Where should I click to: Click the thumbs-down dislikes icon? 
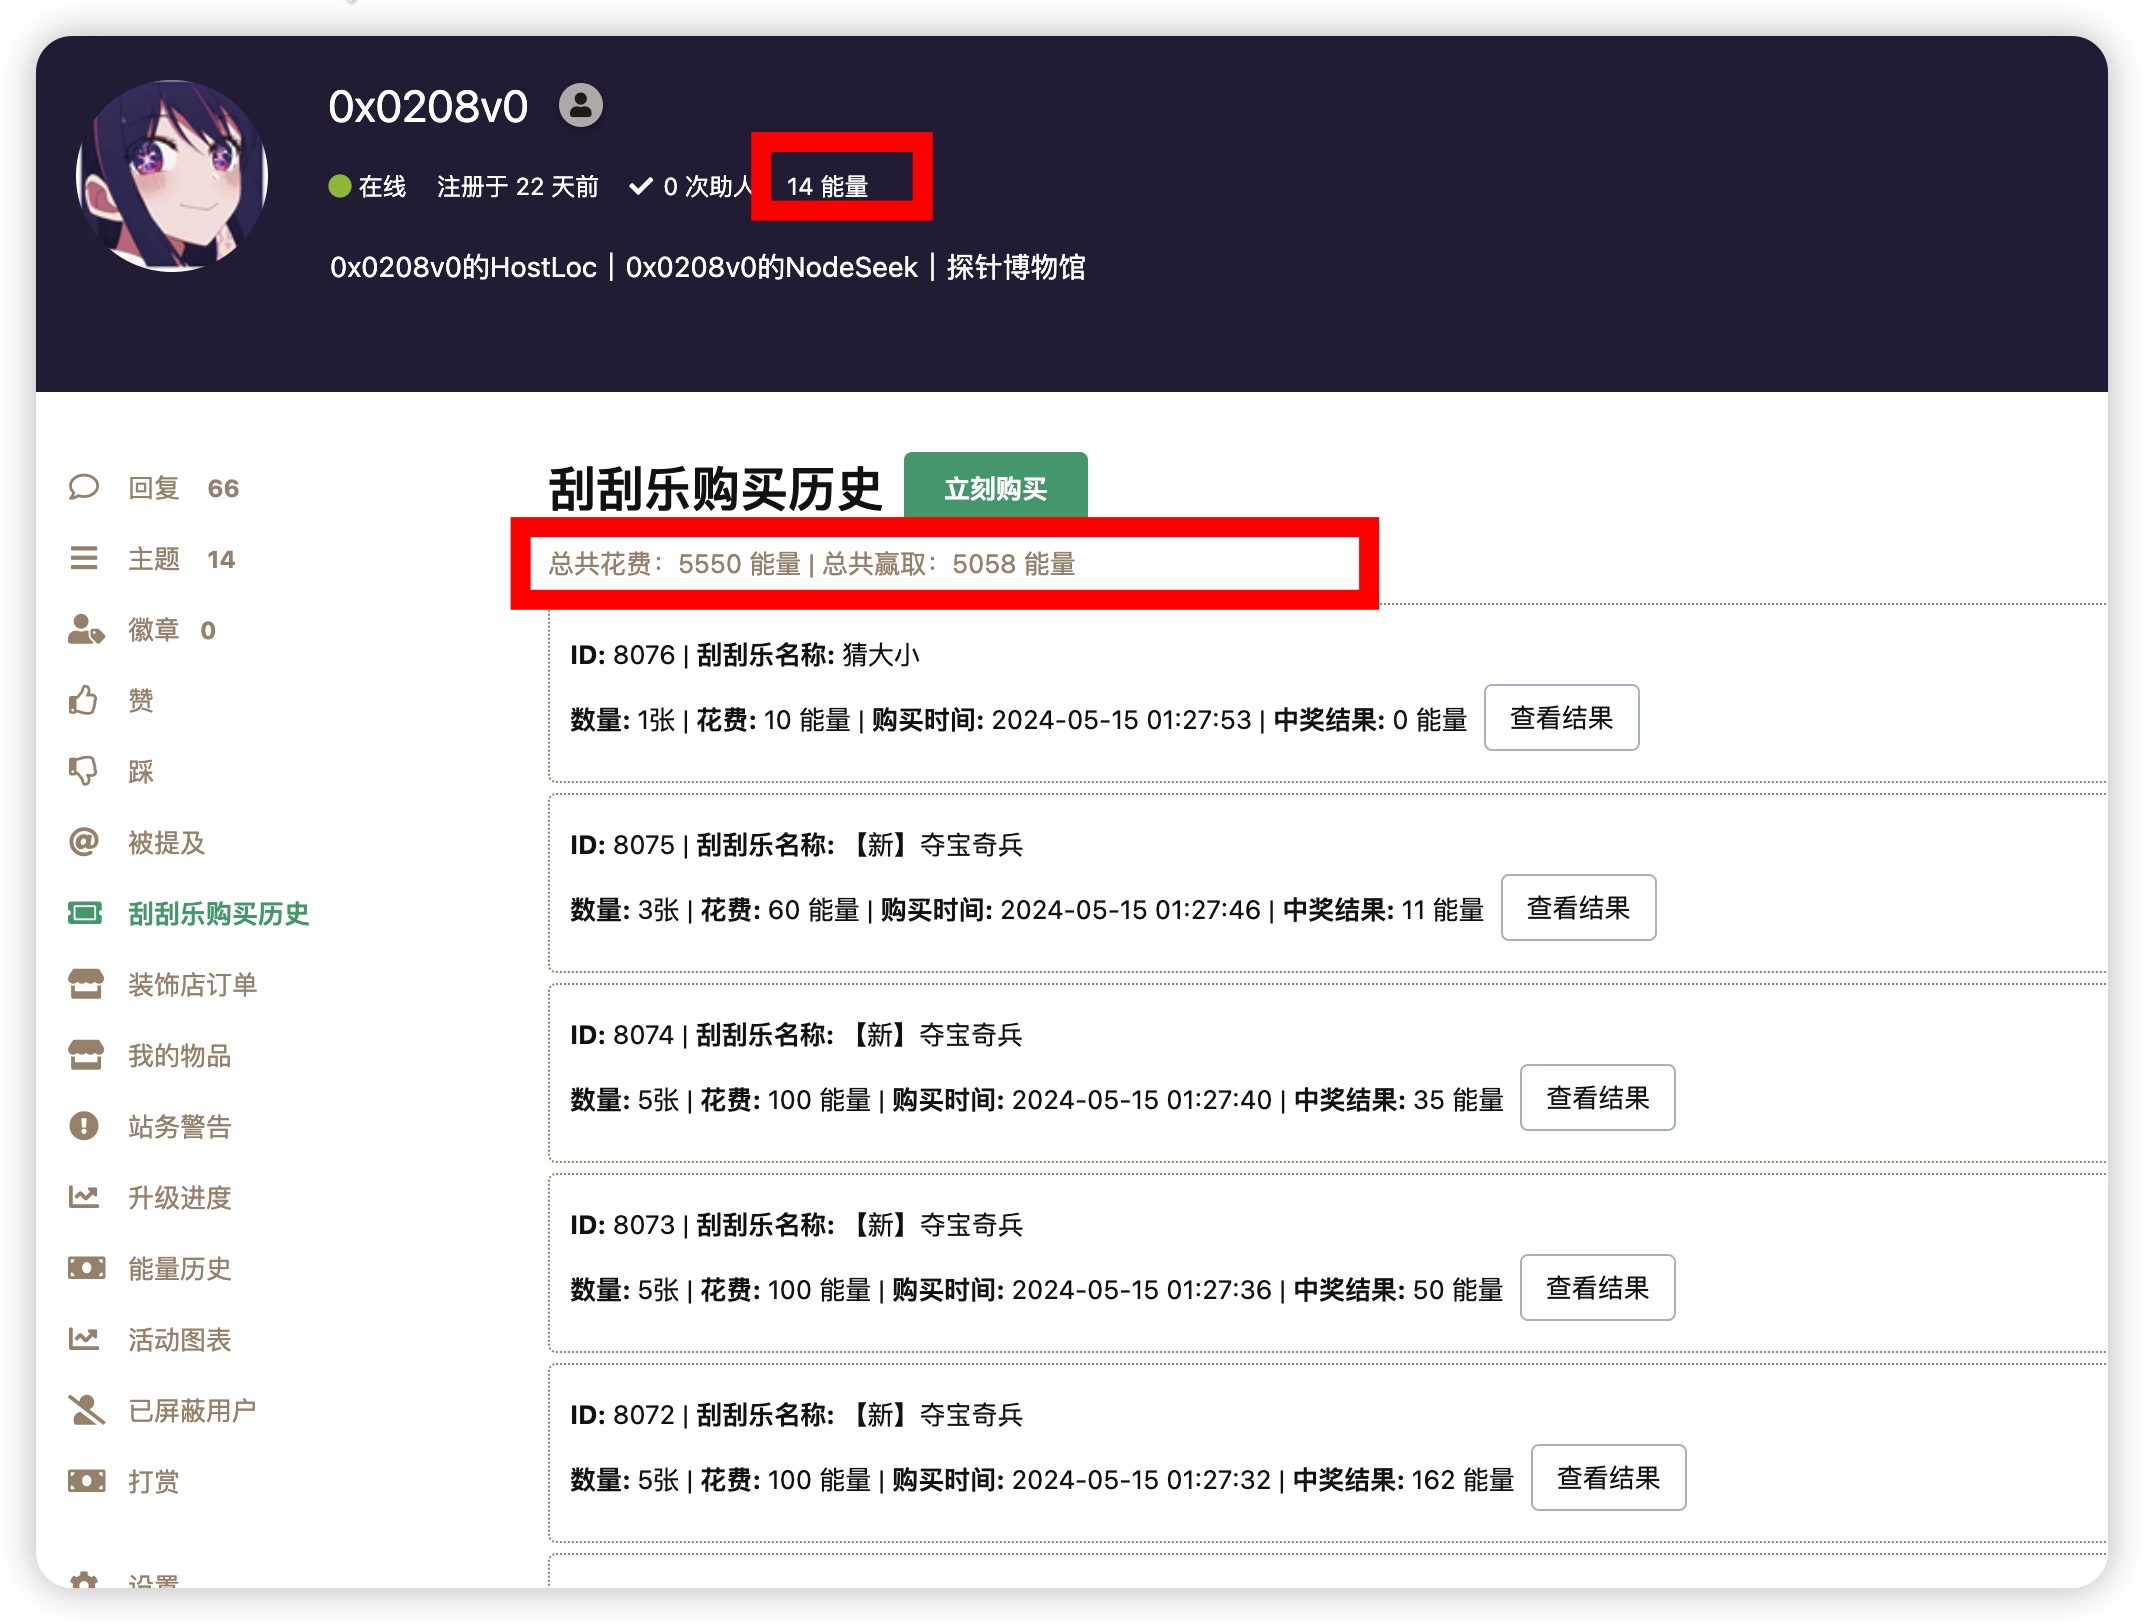click(84, 771)
